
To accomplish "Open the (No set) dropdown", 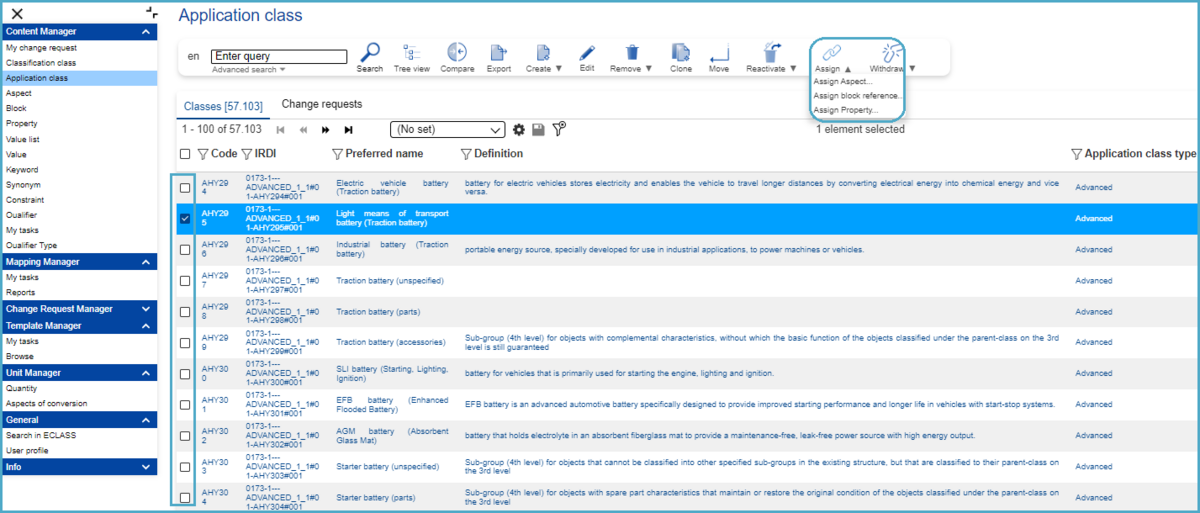I will (448, 130).
